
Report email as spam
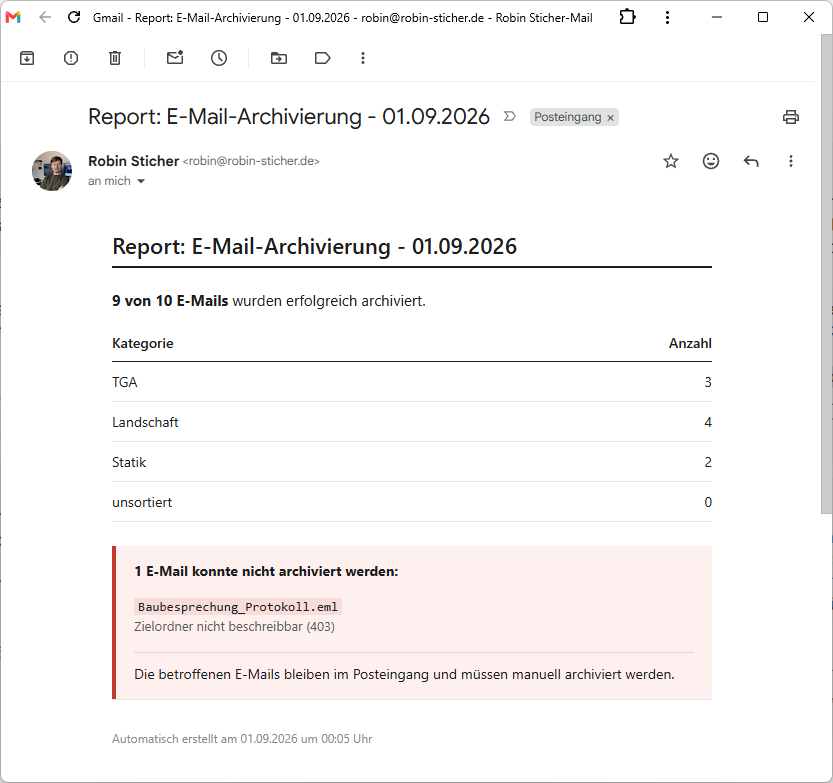pyautogui.click(x=71, y=58)
